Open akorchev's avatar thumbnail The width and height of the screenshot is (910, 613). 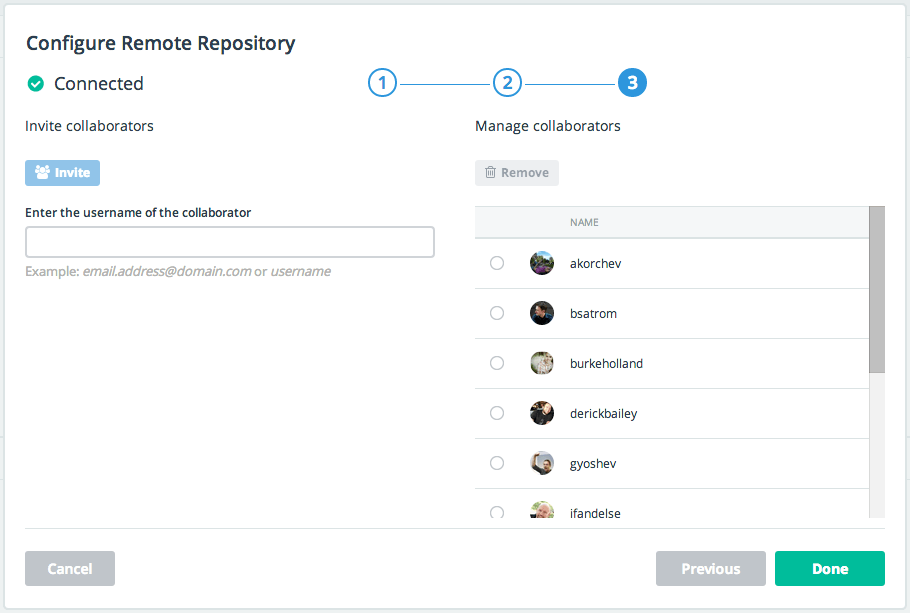(542, 263)
